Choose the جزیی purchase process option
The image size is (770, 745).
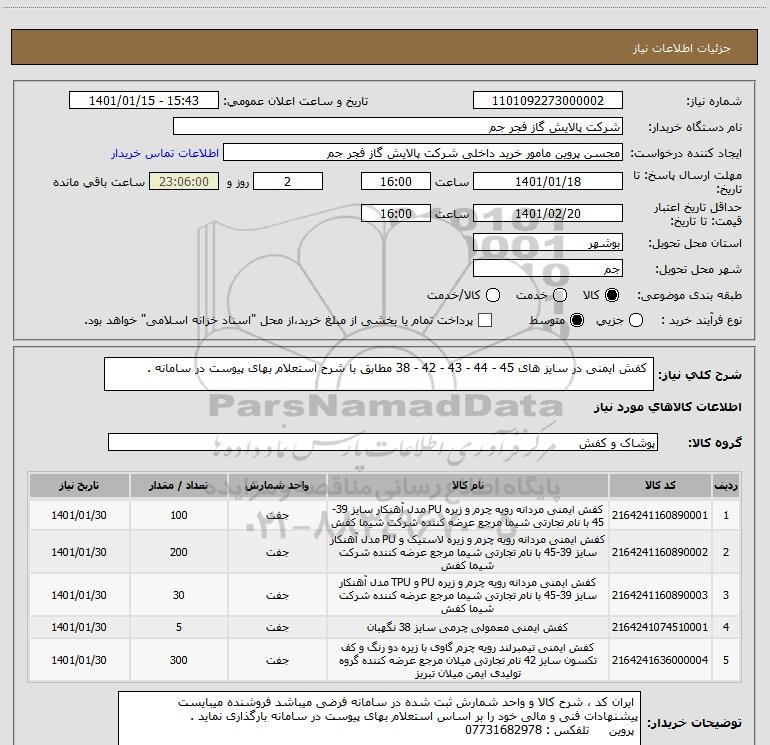(636, 320)
